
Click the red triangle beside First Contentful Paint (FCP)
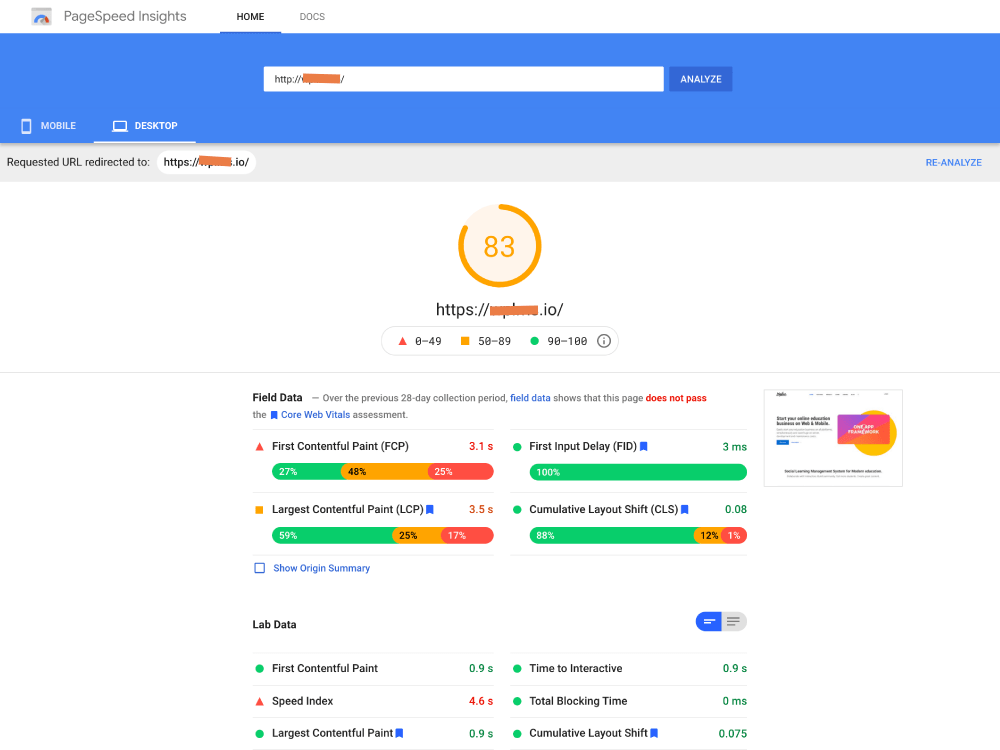[260, 447]
